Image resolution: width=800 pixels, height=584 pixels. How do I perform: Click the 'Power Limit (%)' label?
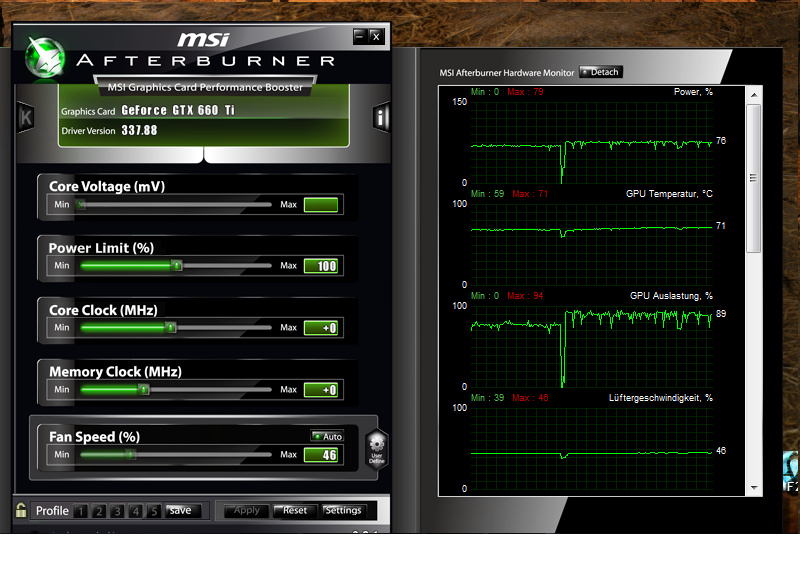coord(101,248)
